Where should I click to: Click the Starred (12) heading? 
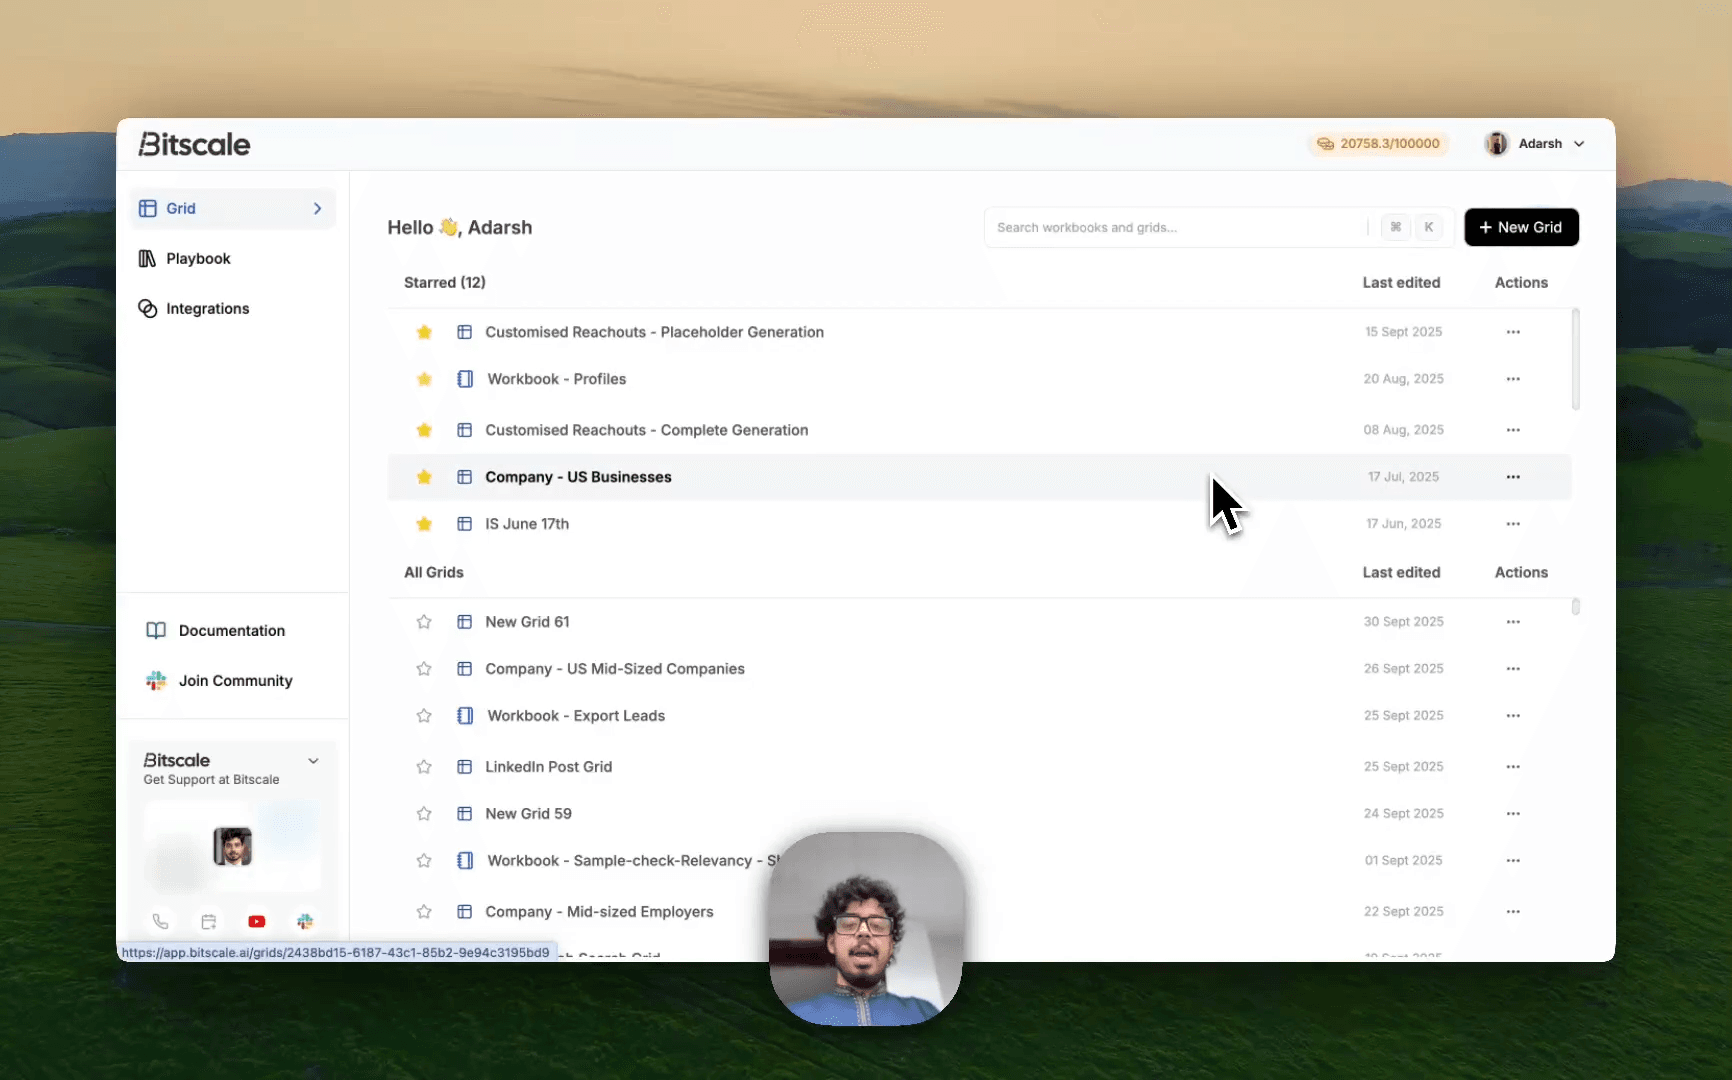pyautogui.click(x=445, y=283)
